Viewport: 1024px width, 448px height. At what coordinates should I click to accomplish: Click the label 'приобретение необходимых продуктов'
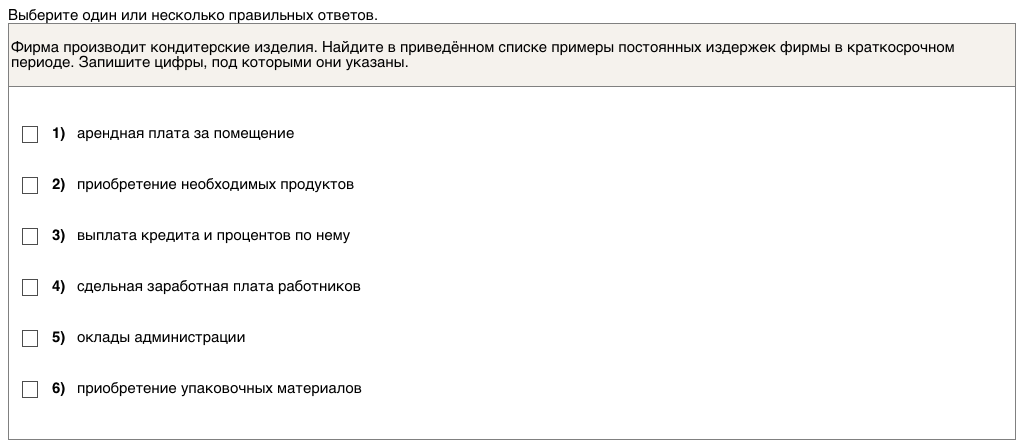pos(215,185)
